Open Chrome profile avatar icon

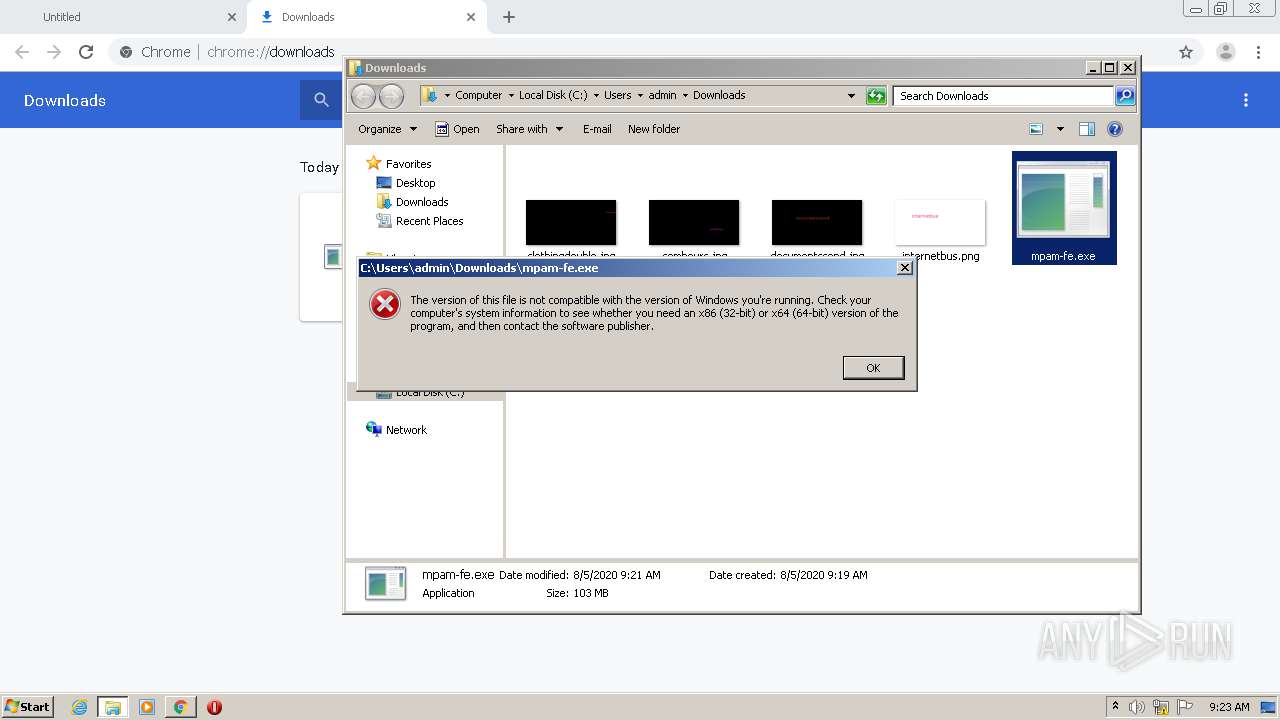[x=1225, y=52]
